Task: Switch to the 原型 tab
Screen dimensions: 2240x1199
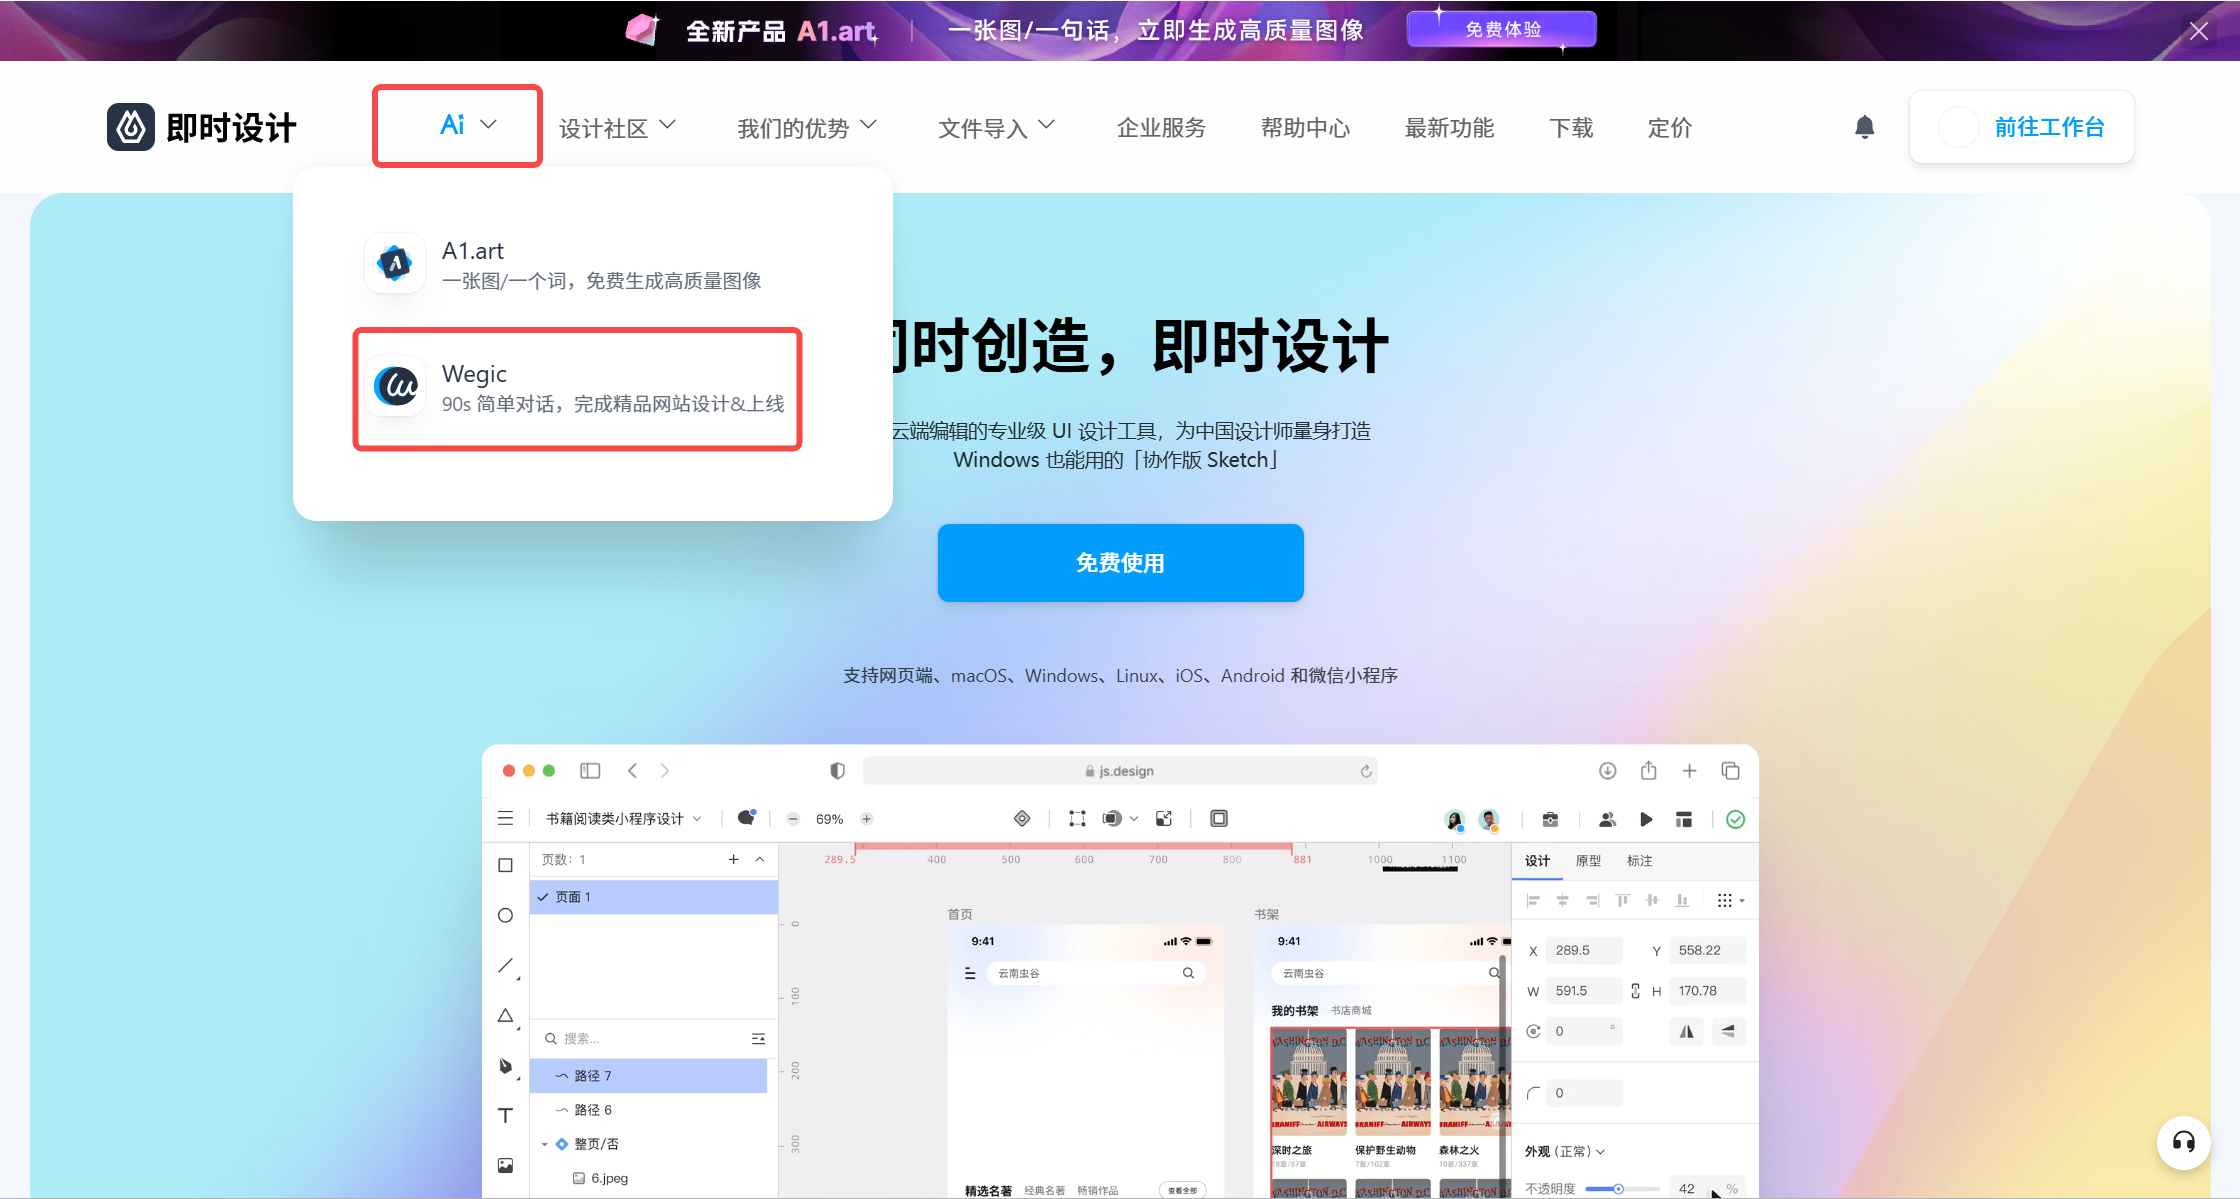Action: [x=1588, y=860]
